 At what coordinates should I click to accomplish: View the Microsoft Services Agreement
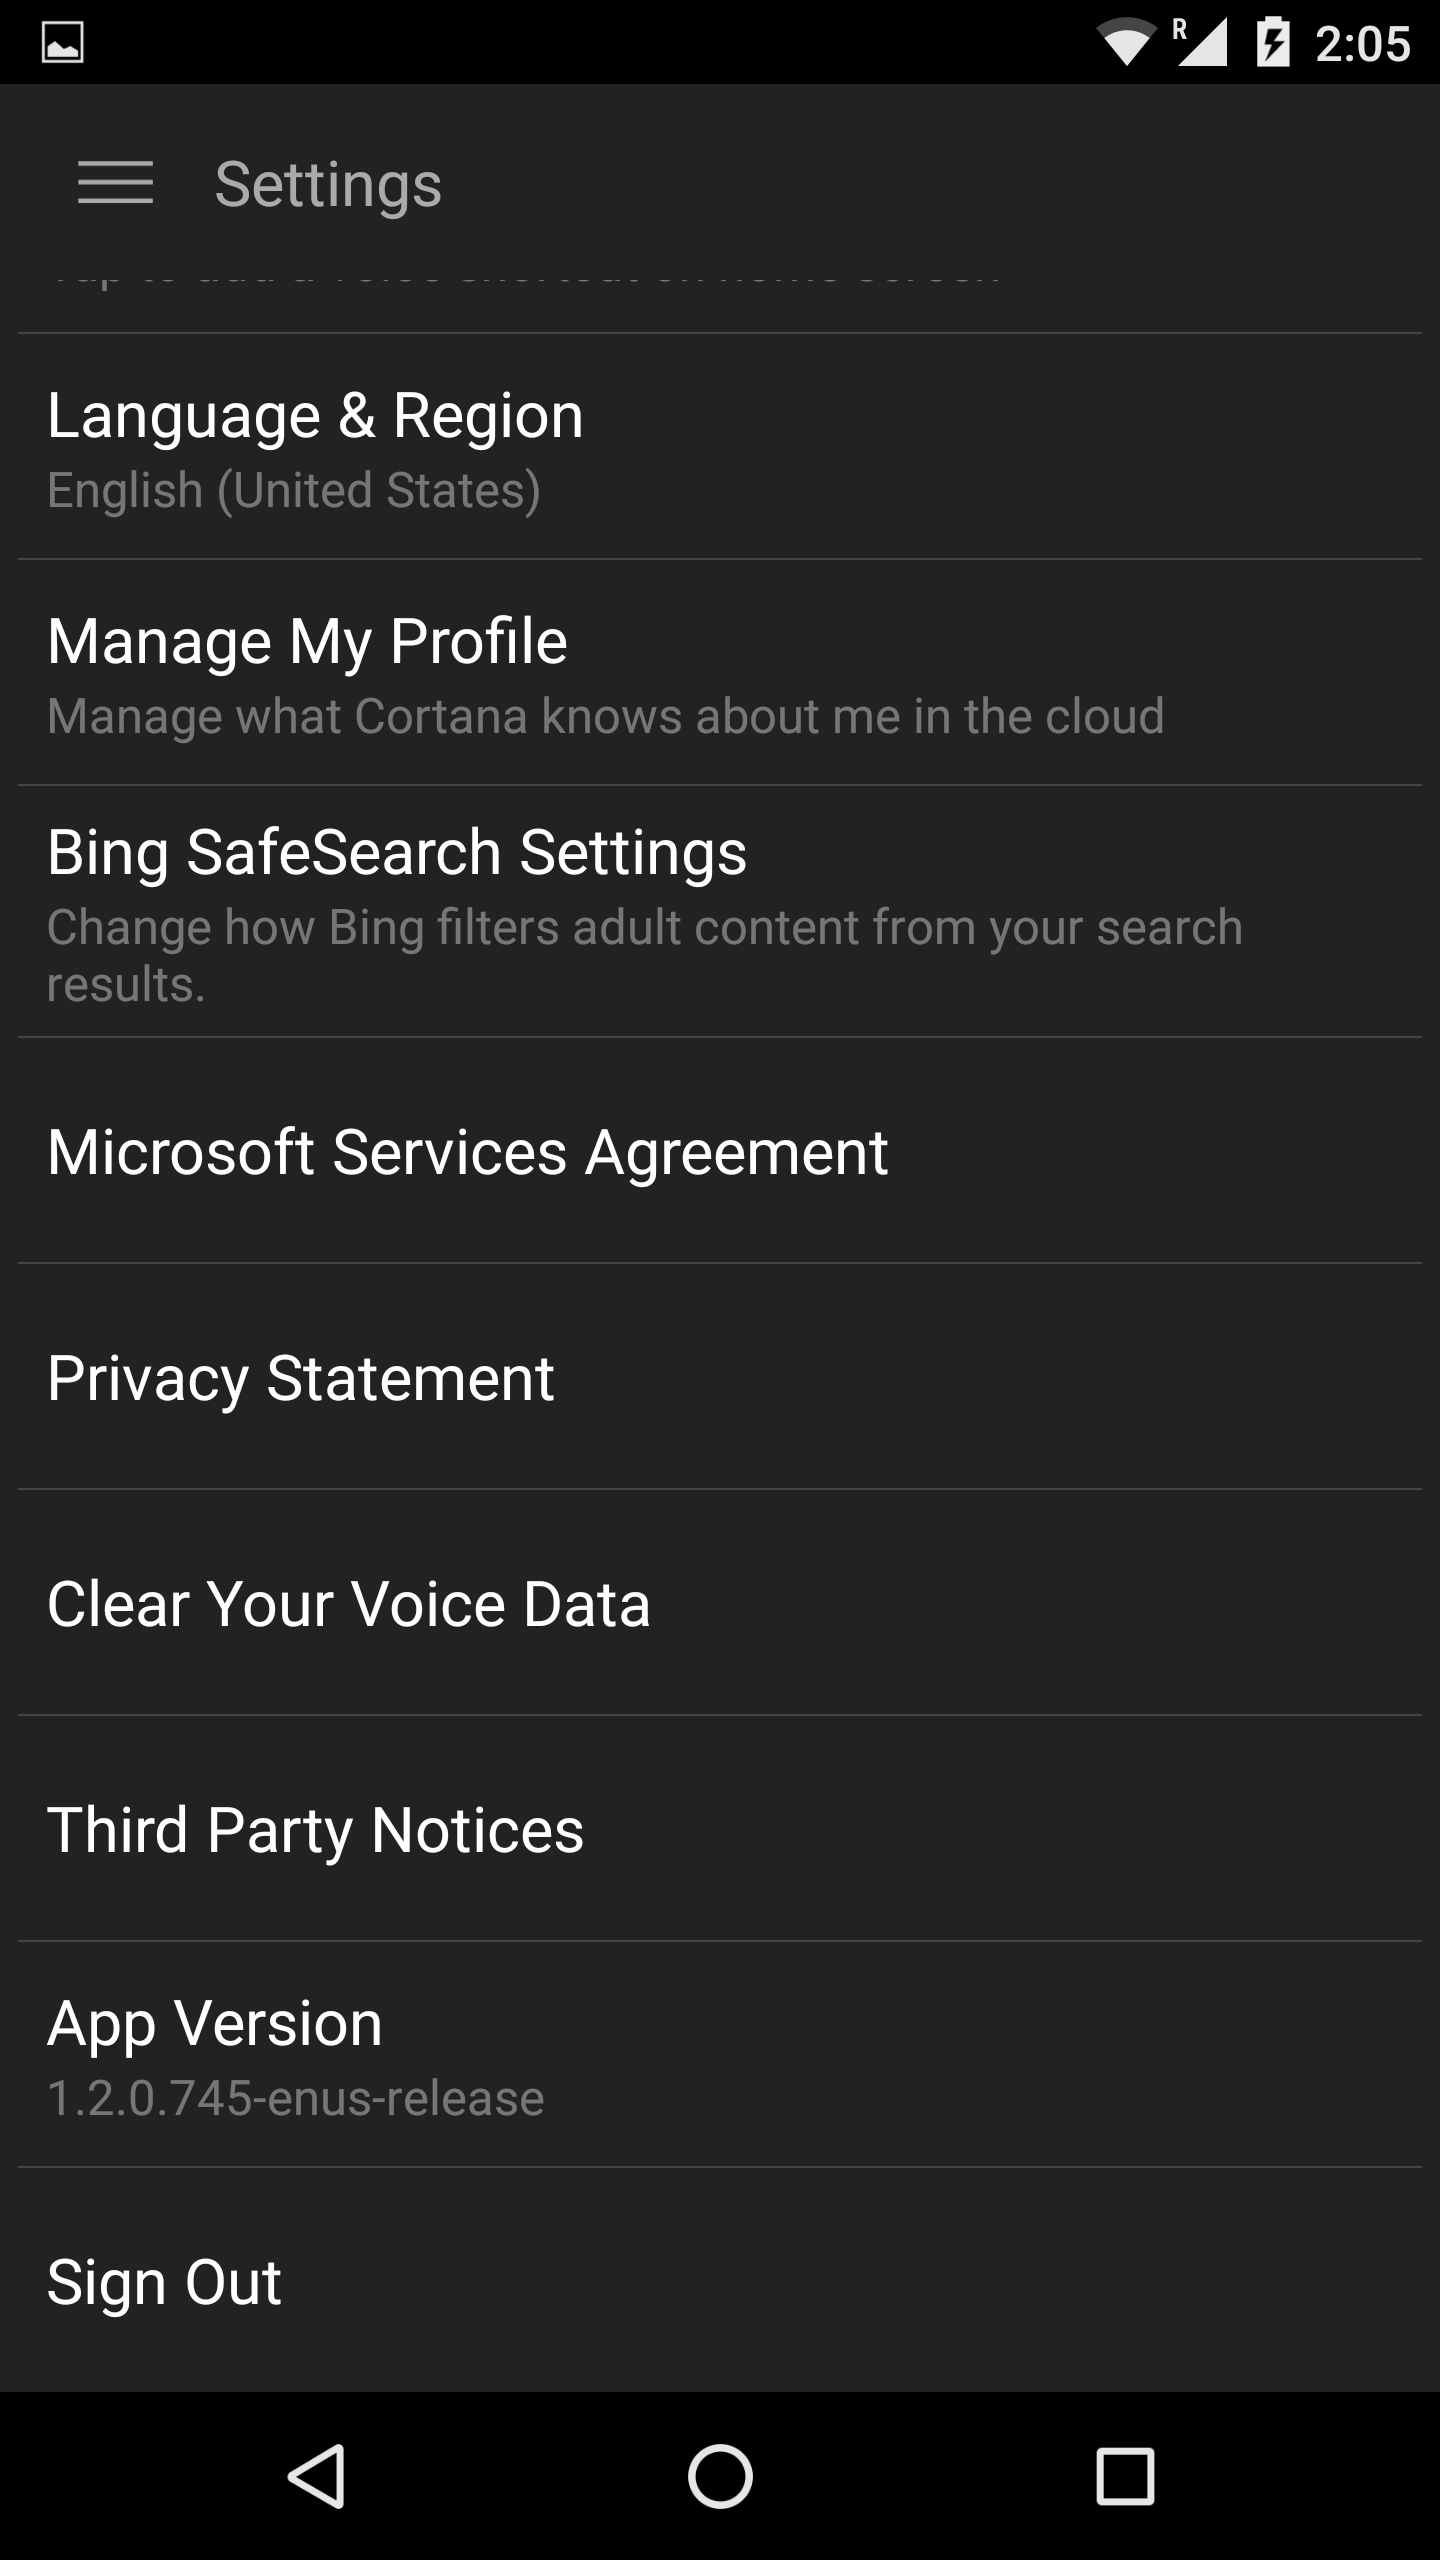(x=720, y=1152)
